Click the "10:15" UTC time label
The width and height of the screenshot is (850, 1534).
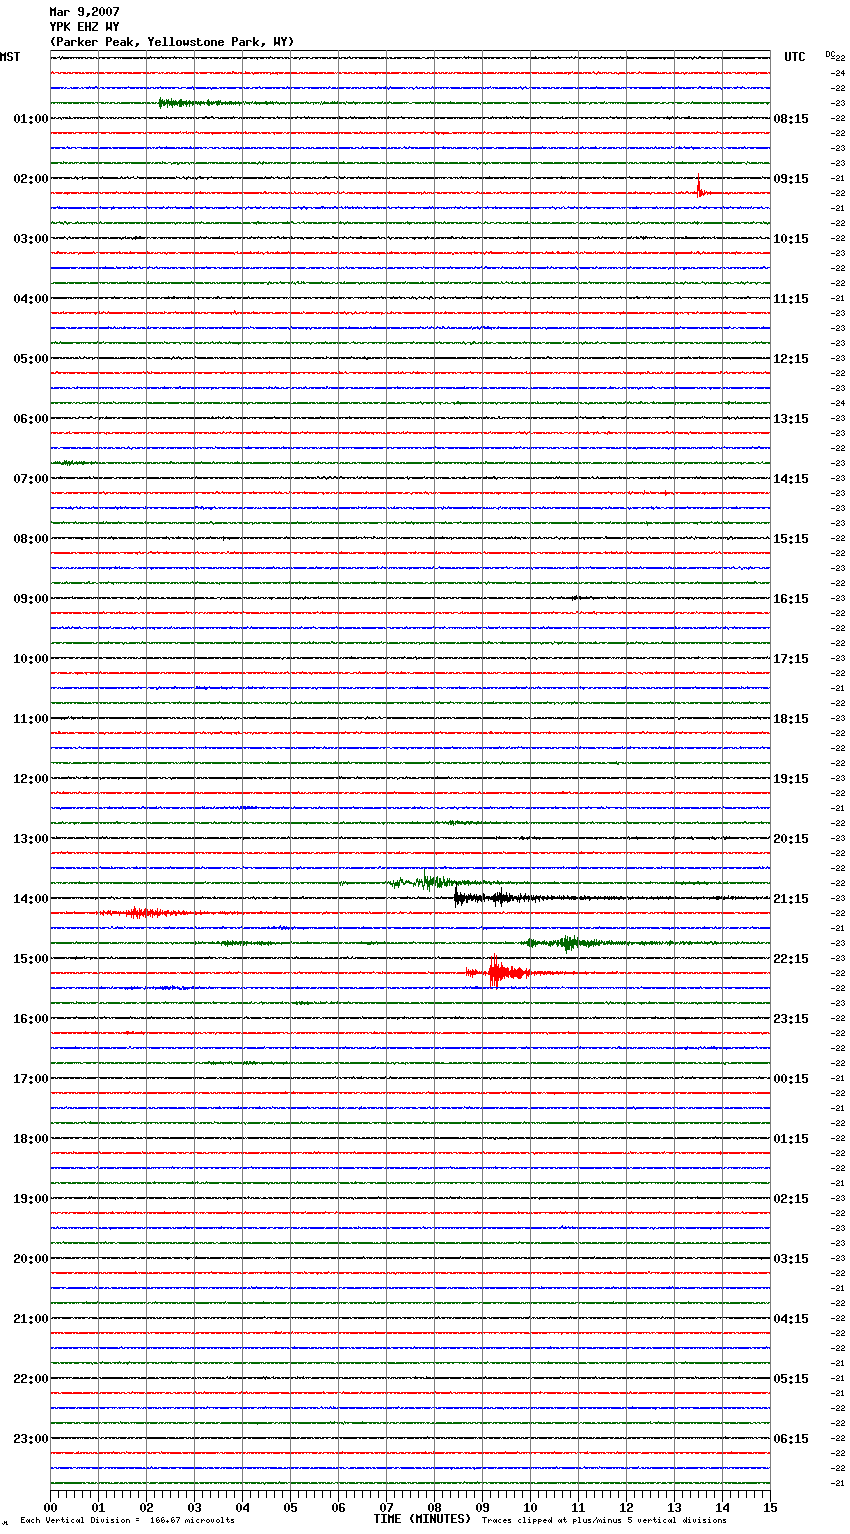(x=791, y=239)
